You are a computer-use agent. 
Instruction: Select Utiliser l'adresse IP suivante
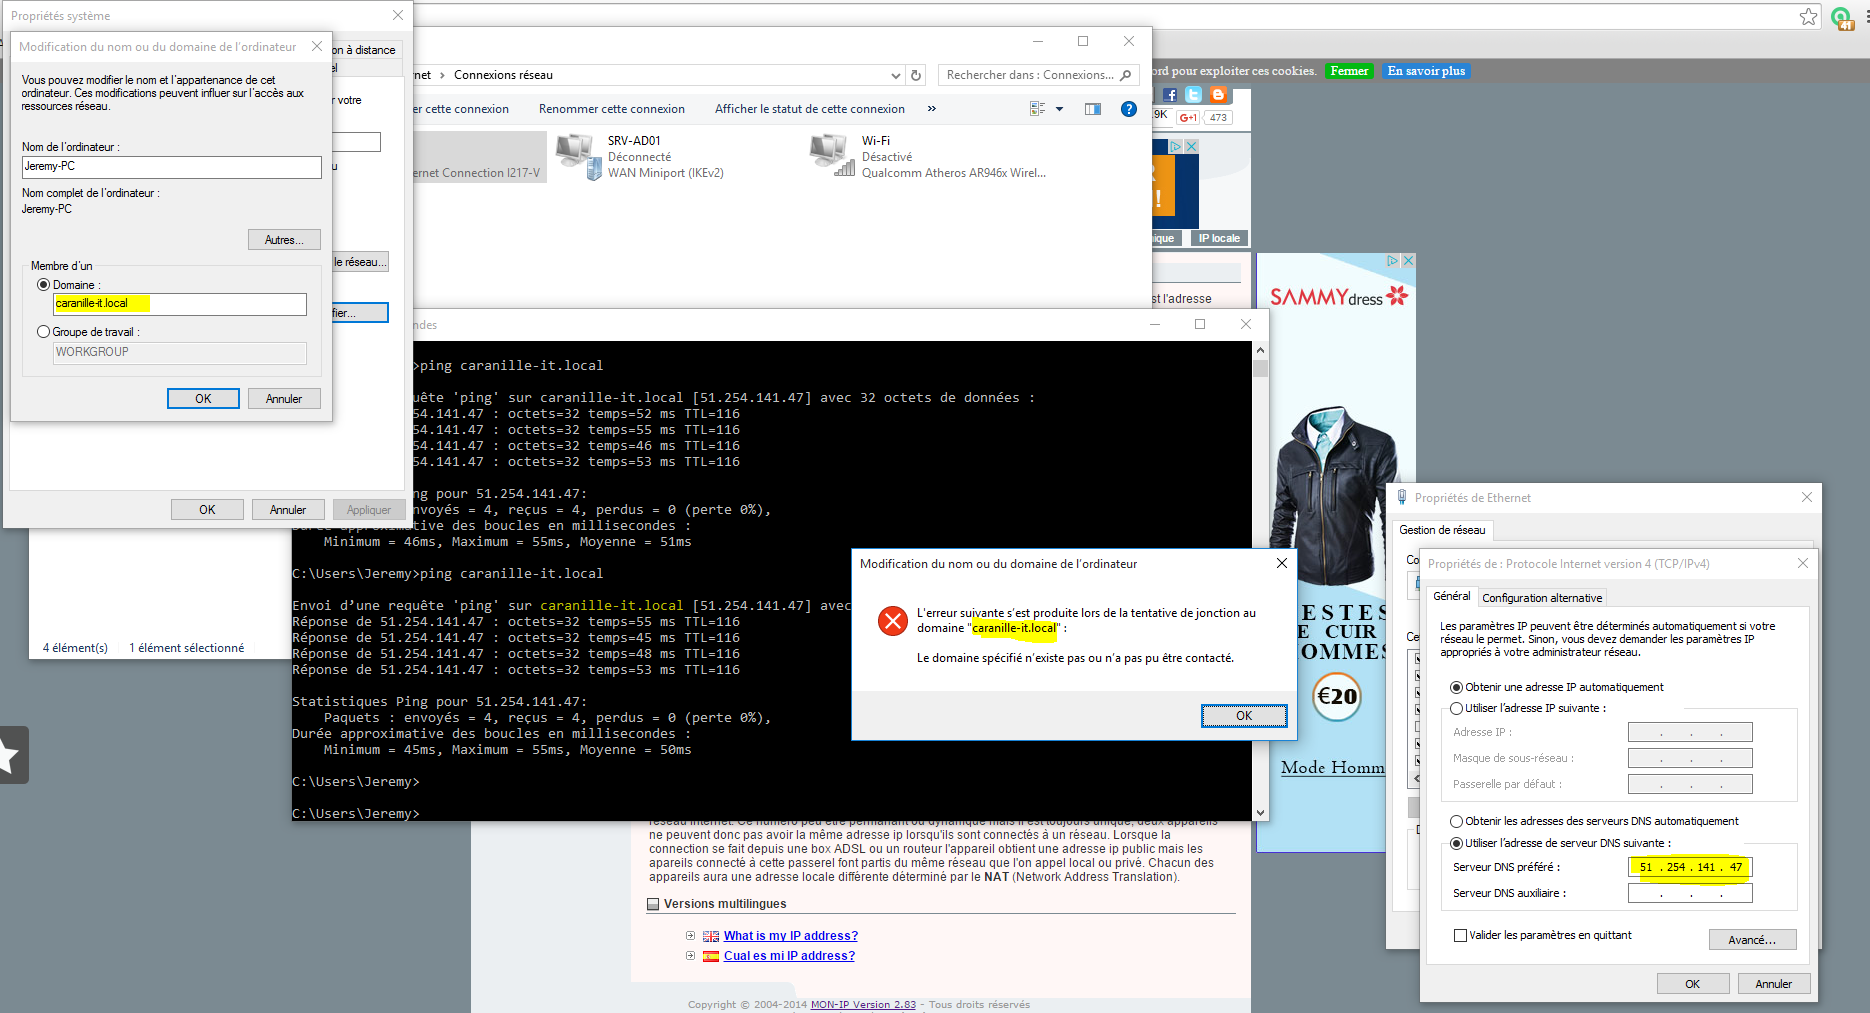click(1456, 708)
